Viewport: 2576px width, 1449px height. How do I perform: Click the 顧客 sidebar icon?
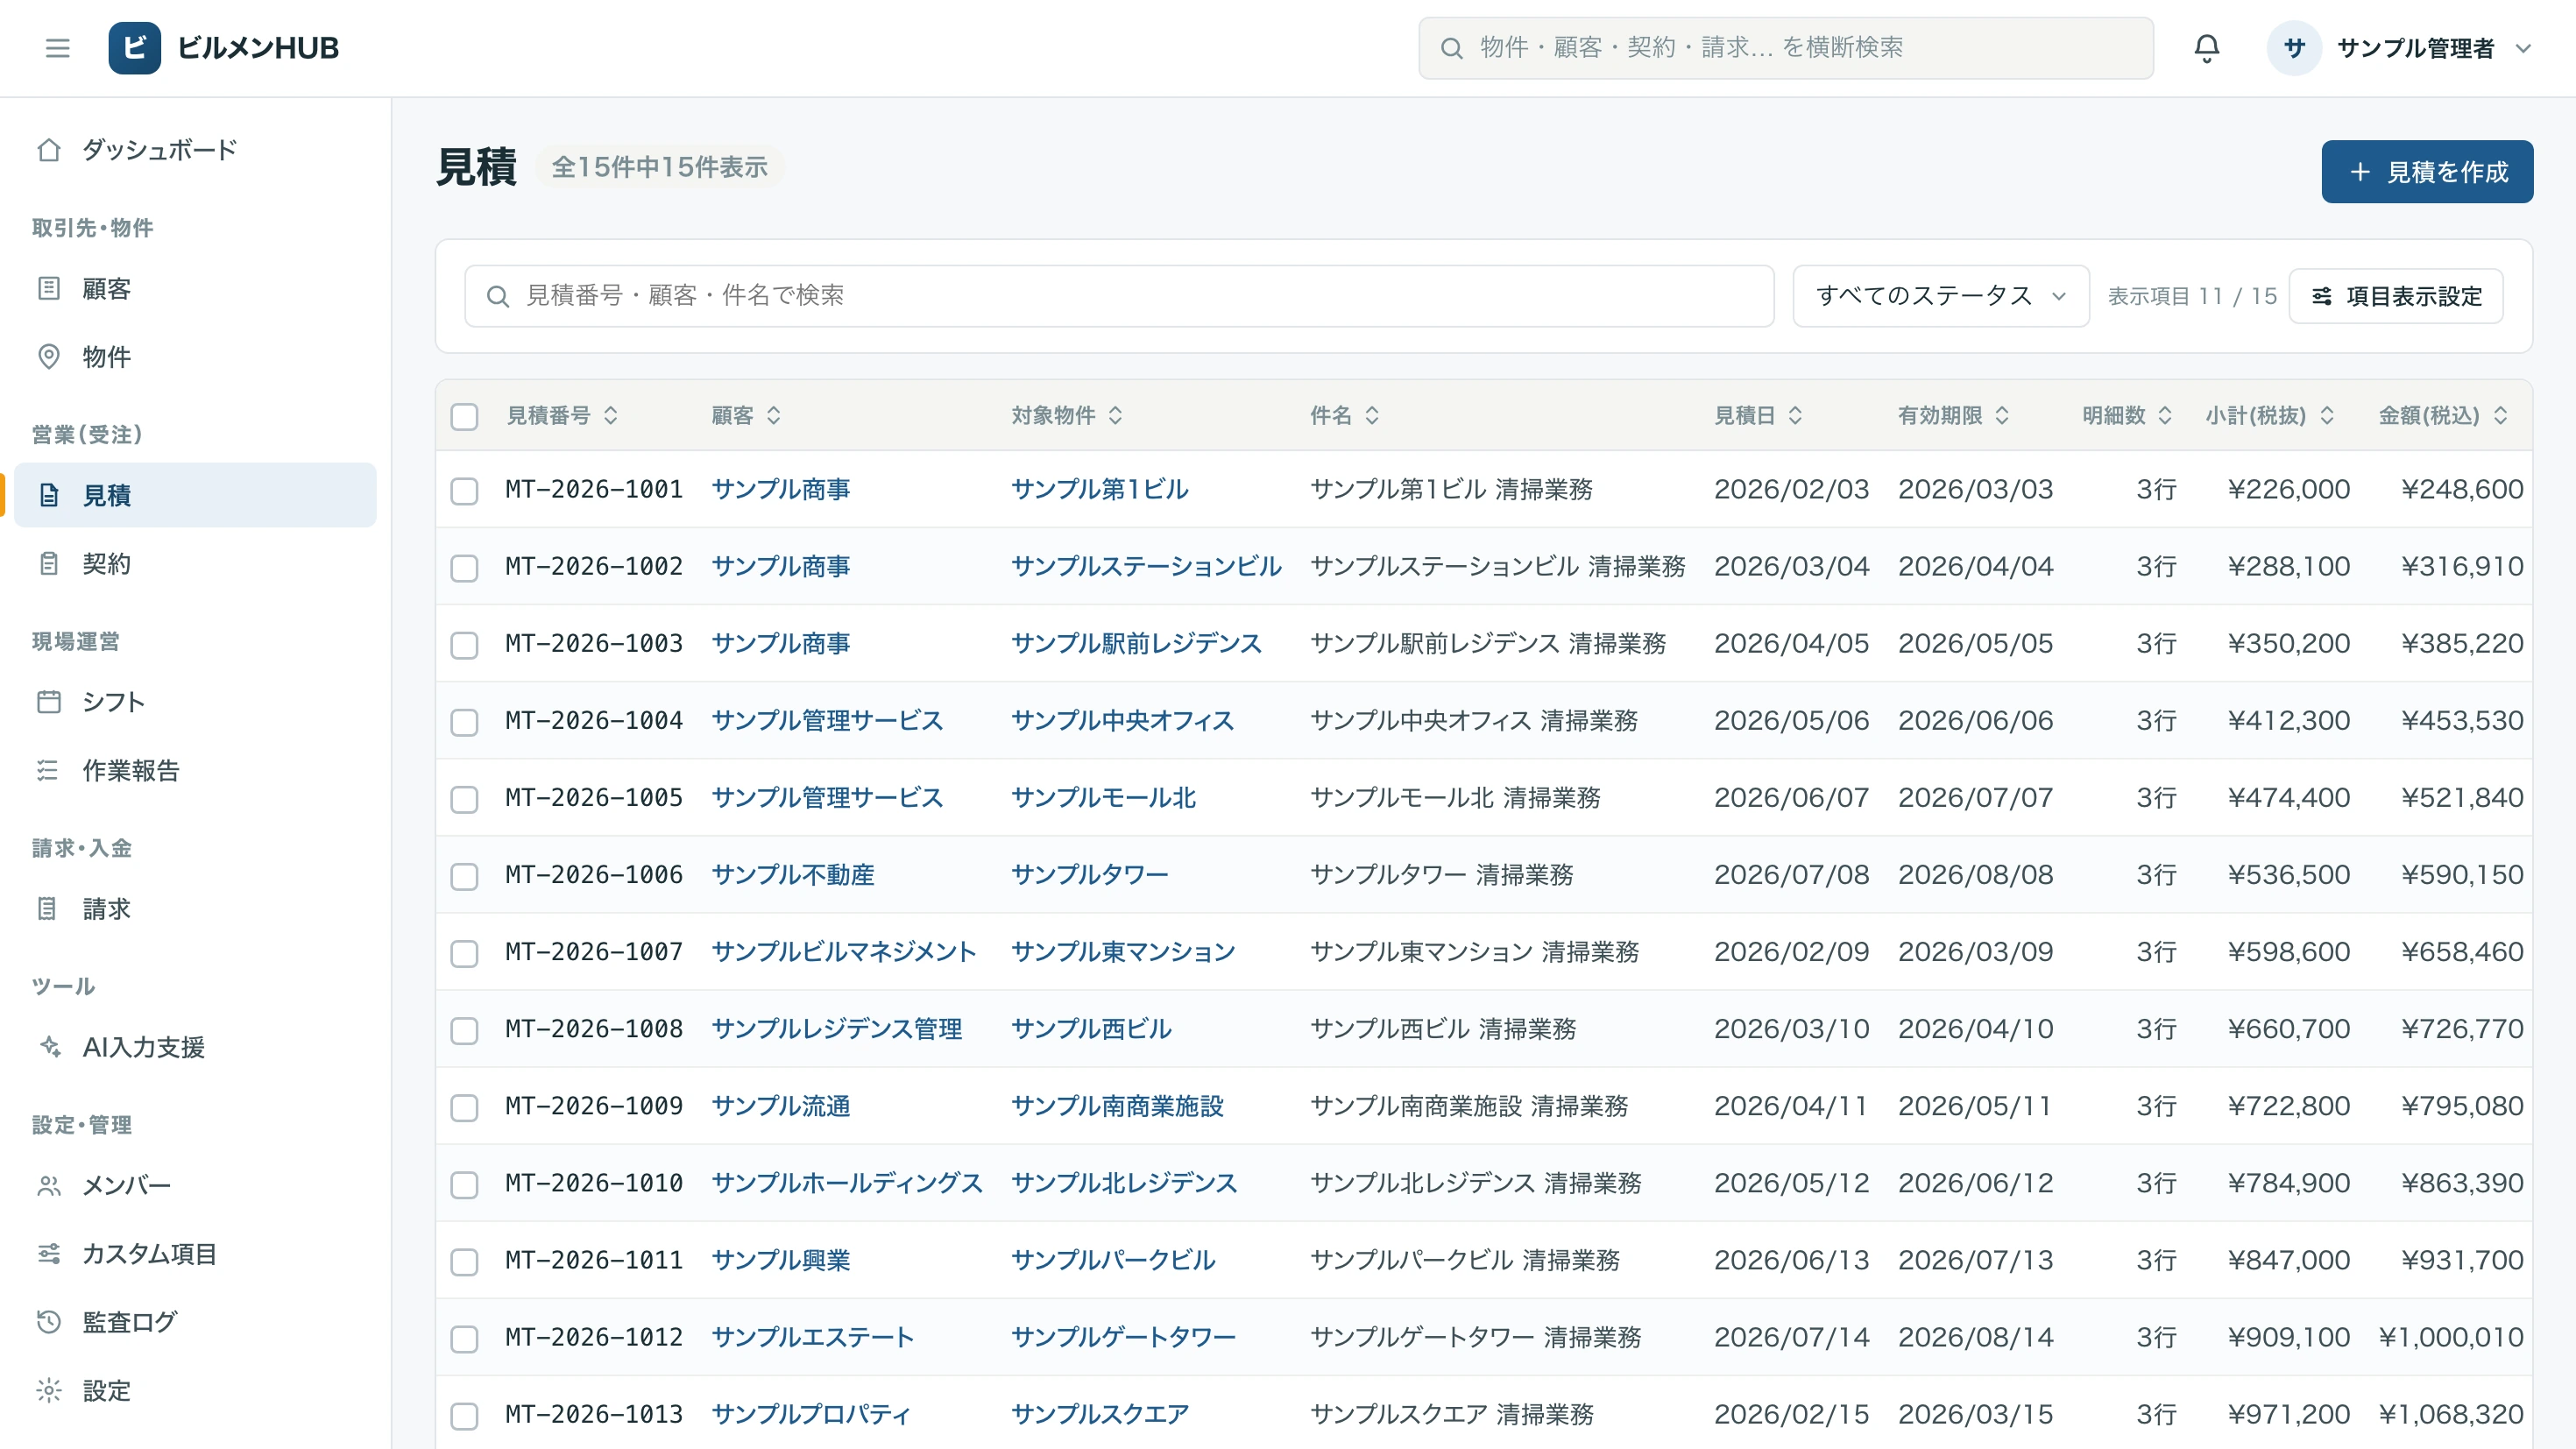pos(49,289)
